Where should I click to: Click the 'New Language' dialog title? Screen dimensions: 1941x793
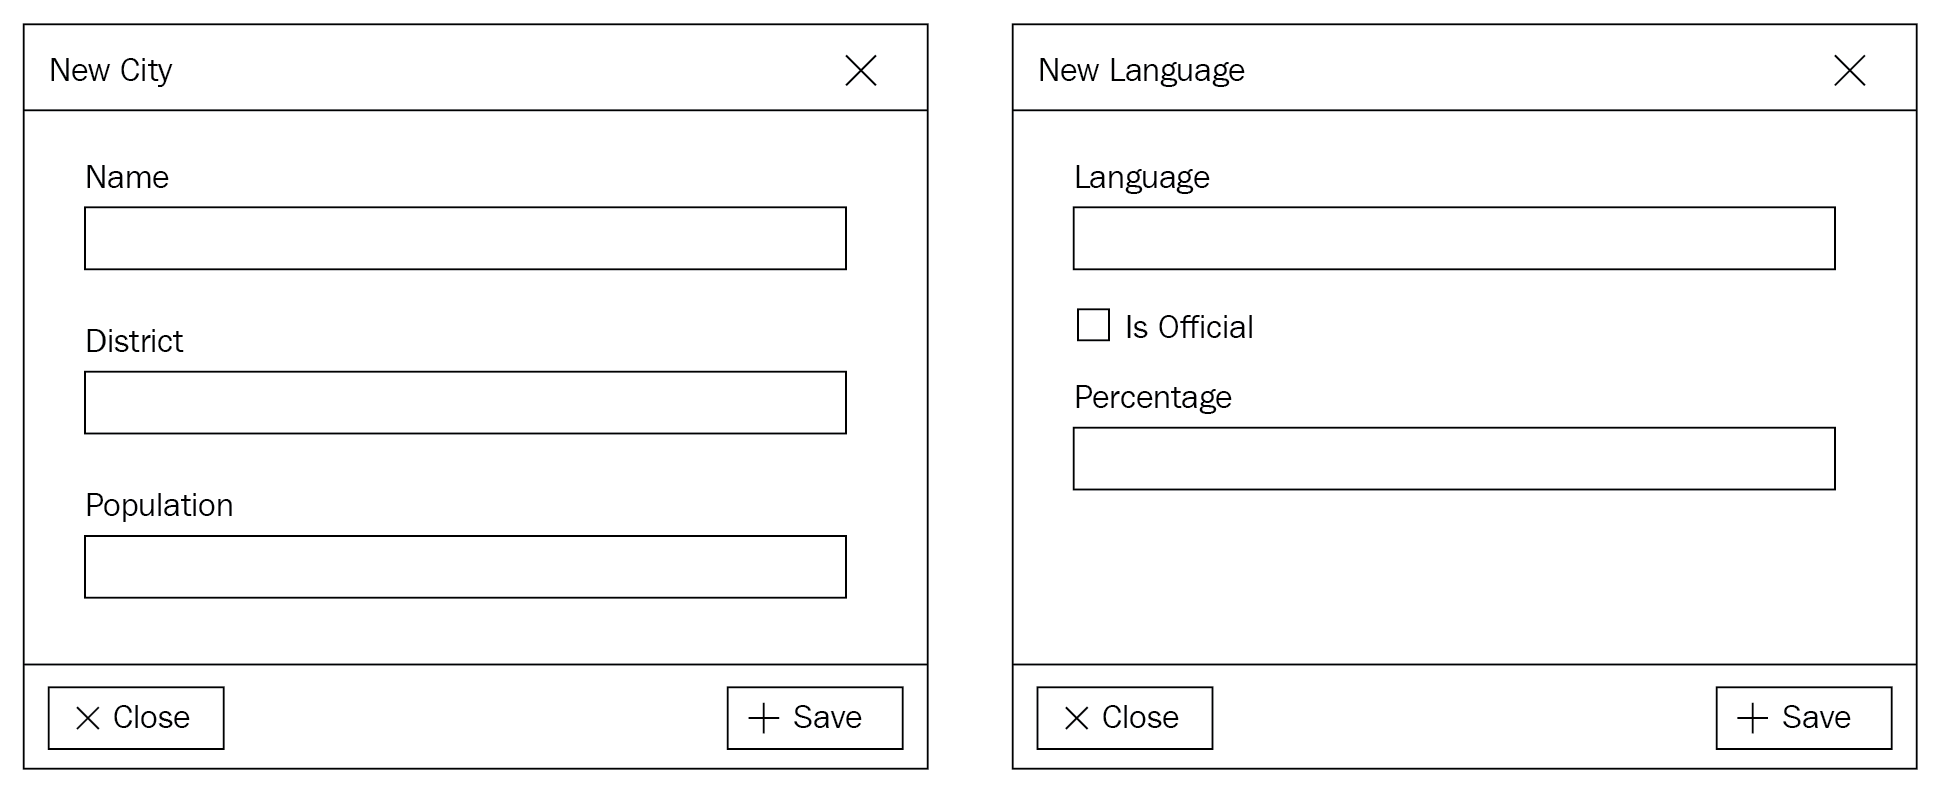coord(1141,70)
